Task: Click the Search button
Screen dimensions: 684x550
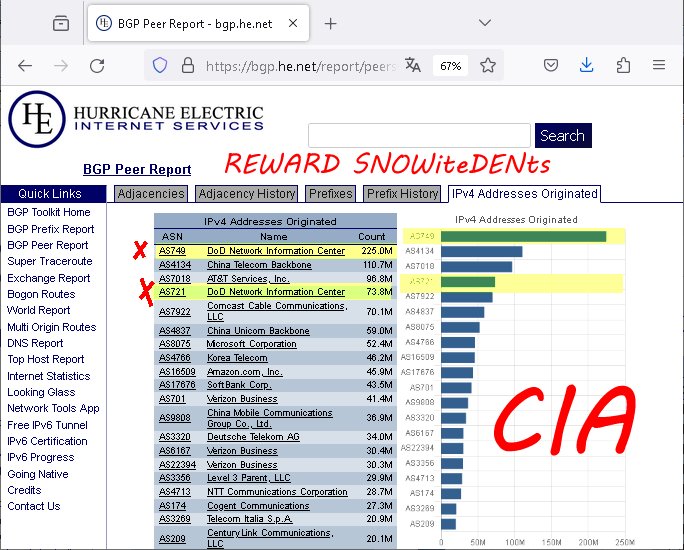Action: 563,136
